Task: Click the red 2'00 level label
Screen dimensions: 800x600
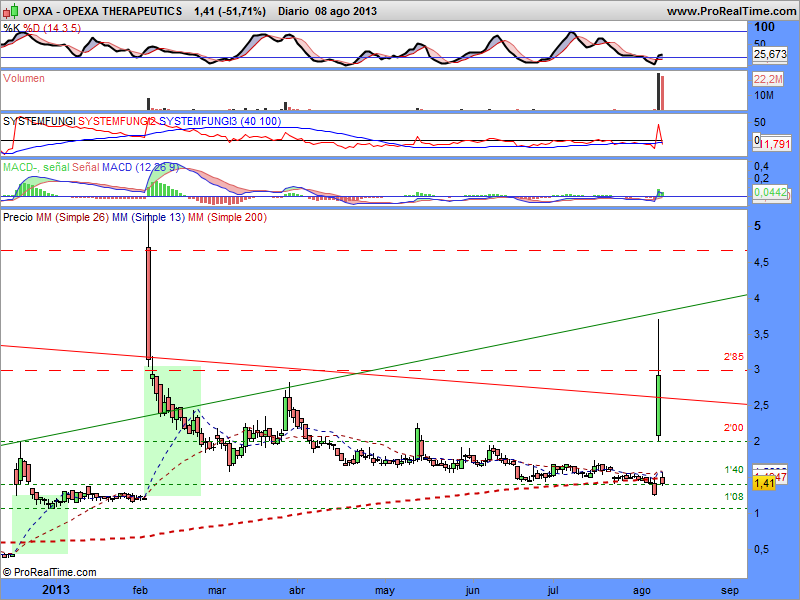Action: [734, 428]
